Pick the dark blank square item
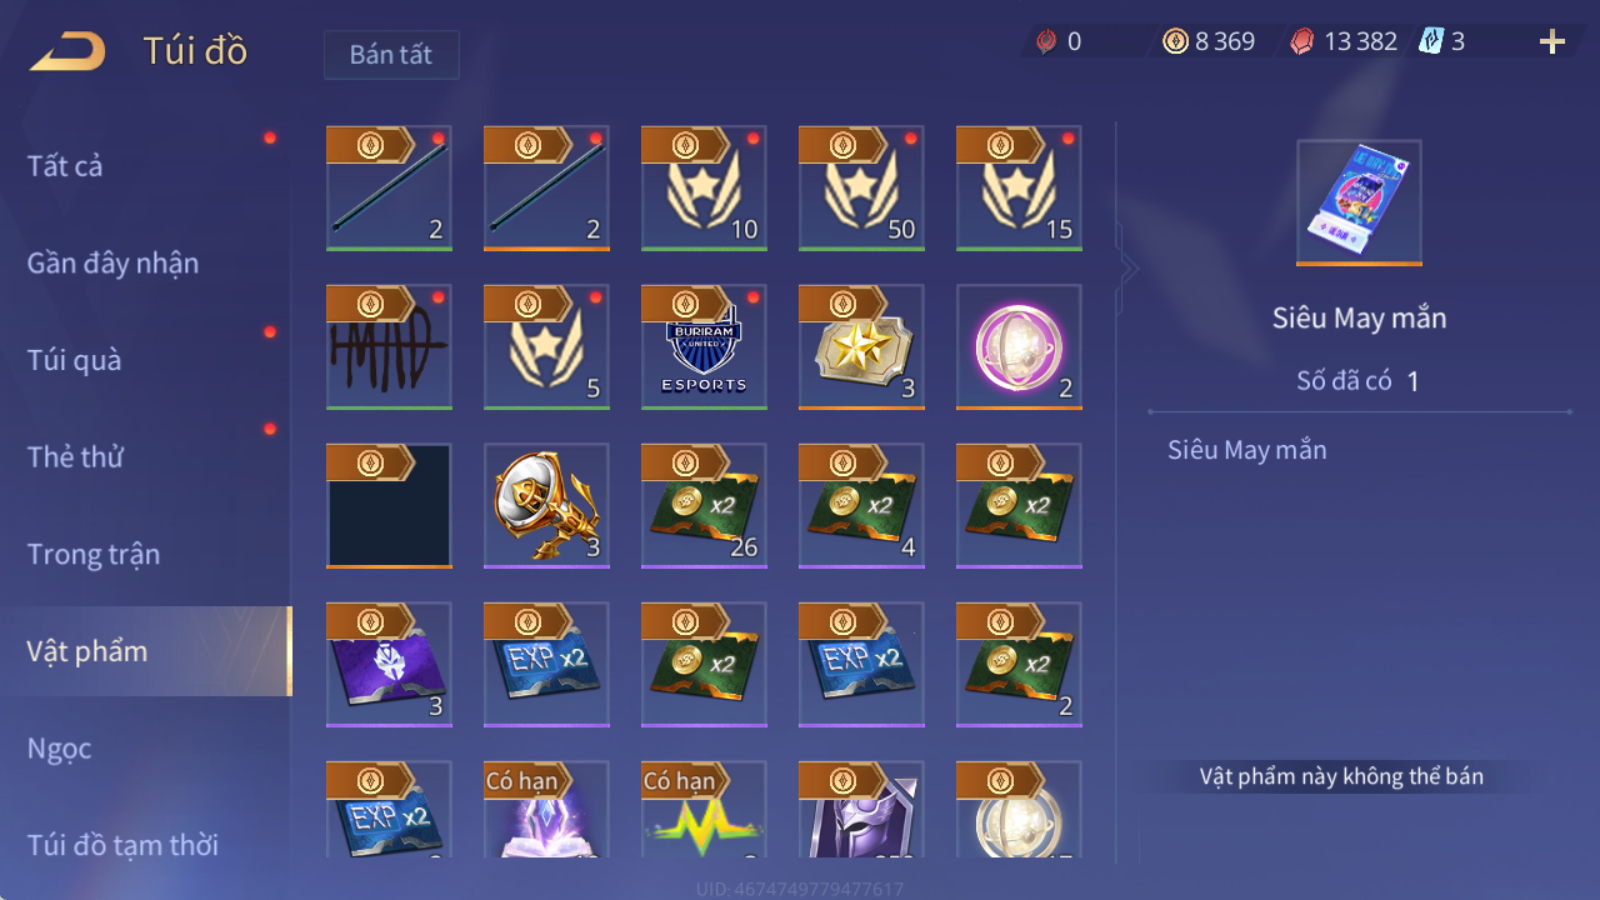The height and width of the screenshot is (900, 1600). [389, 505]
